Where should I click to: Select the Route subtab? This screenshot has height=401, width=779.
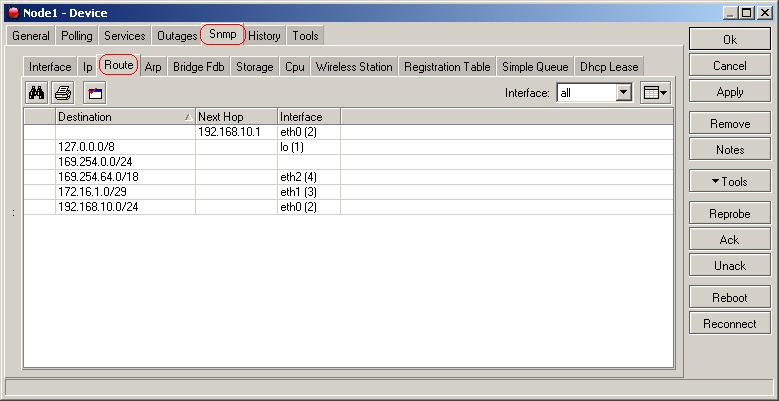tap(119, 65)
